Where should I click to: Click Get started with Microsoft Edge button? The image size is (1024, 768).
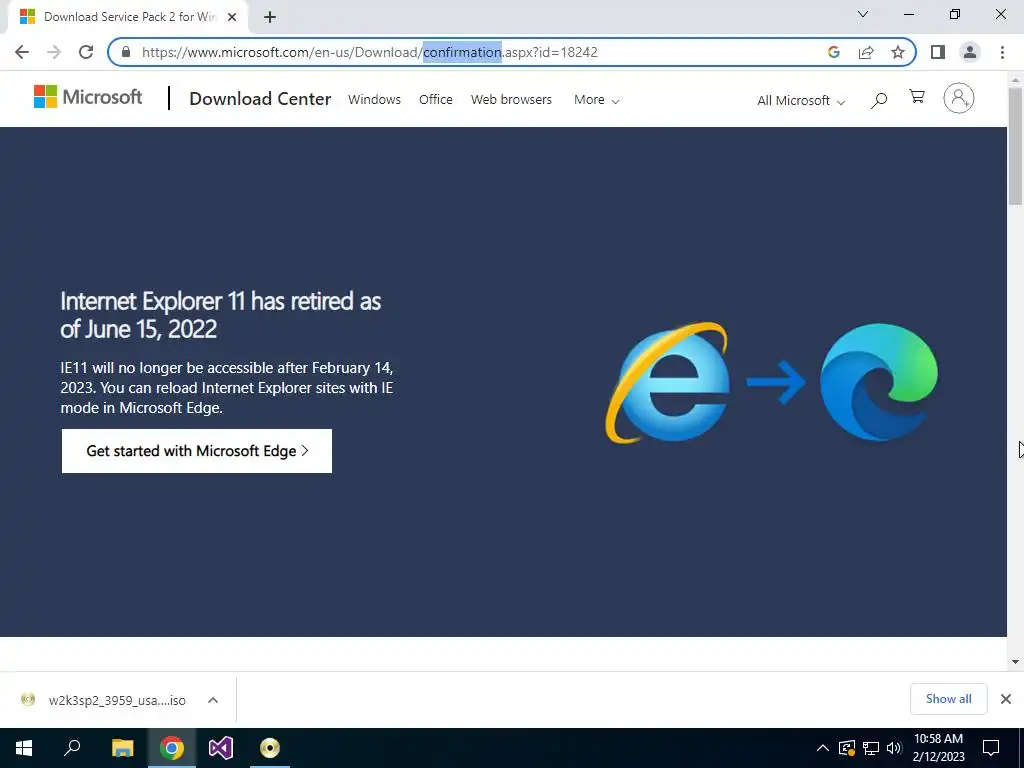click(197, 451)
